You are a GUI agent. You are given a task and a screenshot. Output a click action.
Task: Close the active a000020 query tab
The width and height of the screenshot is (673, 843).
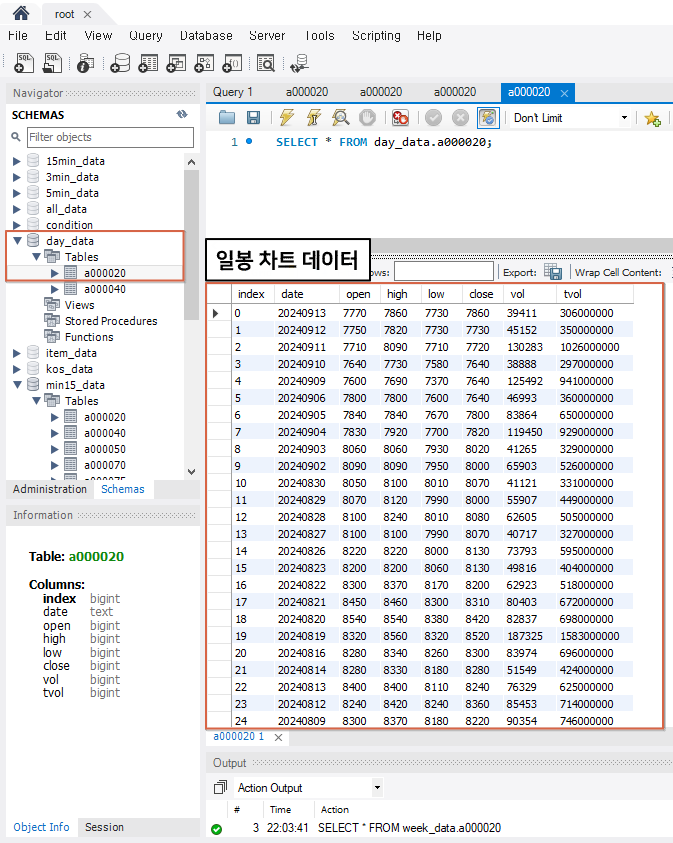click(564, 94)
